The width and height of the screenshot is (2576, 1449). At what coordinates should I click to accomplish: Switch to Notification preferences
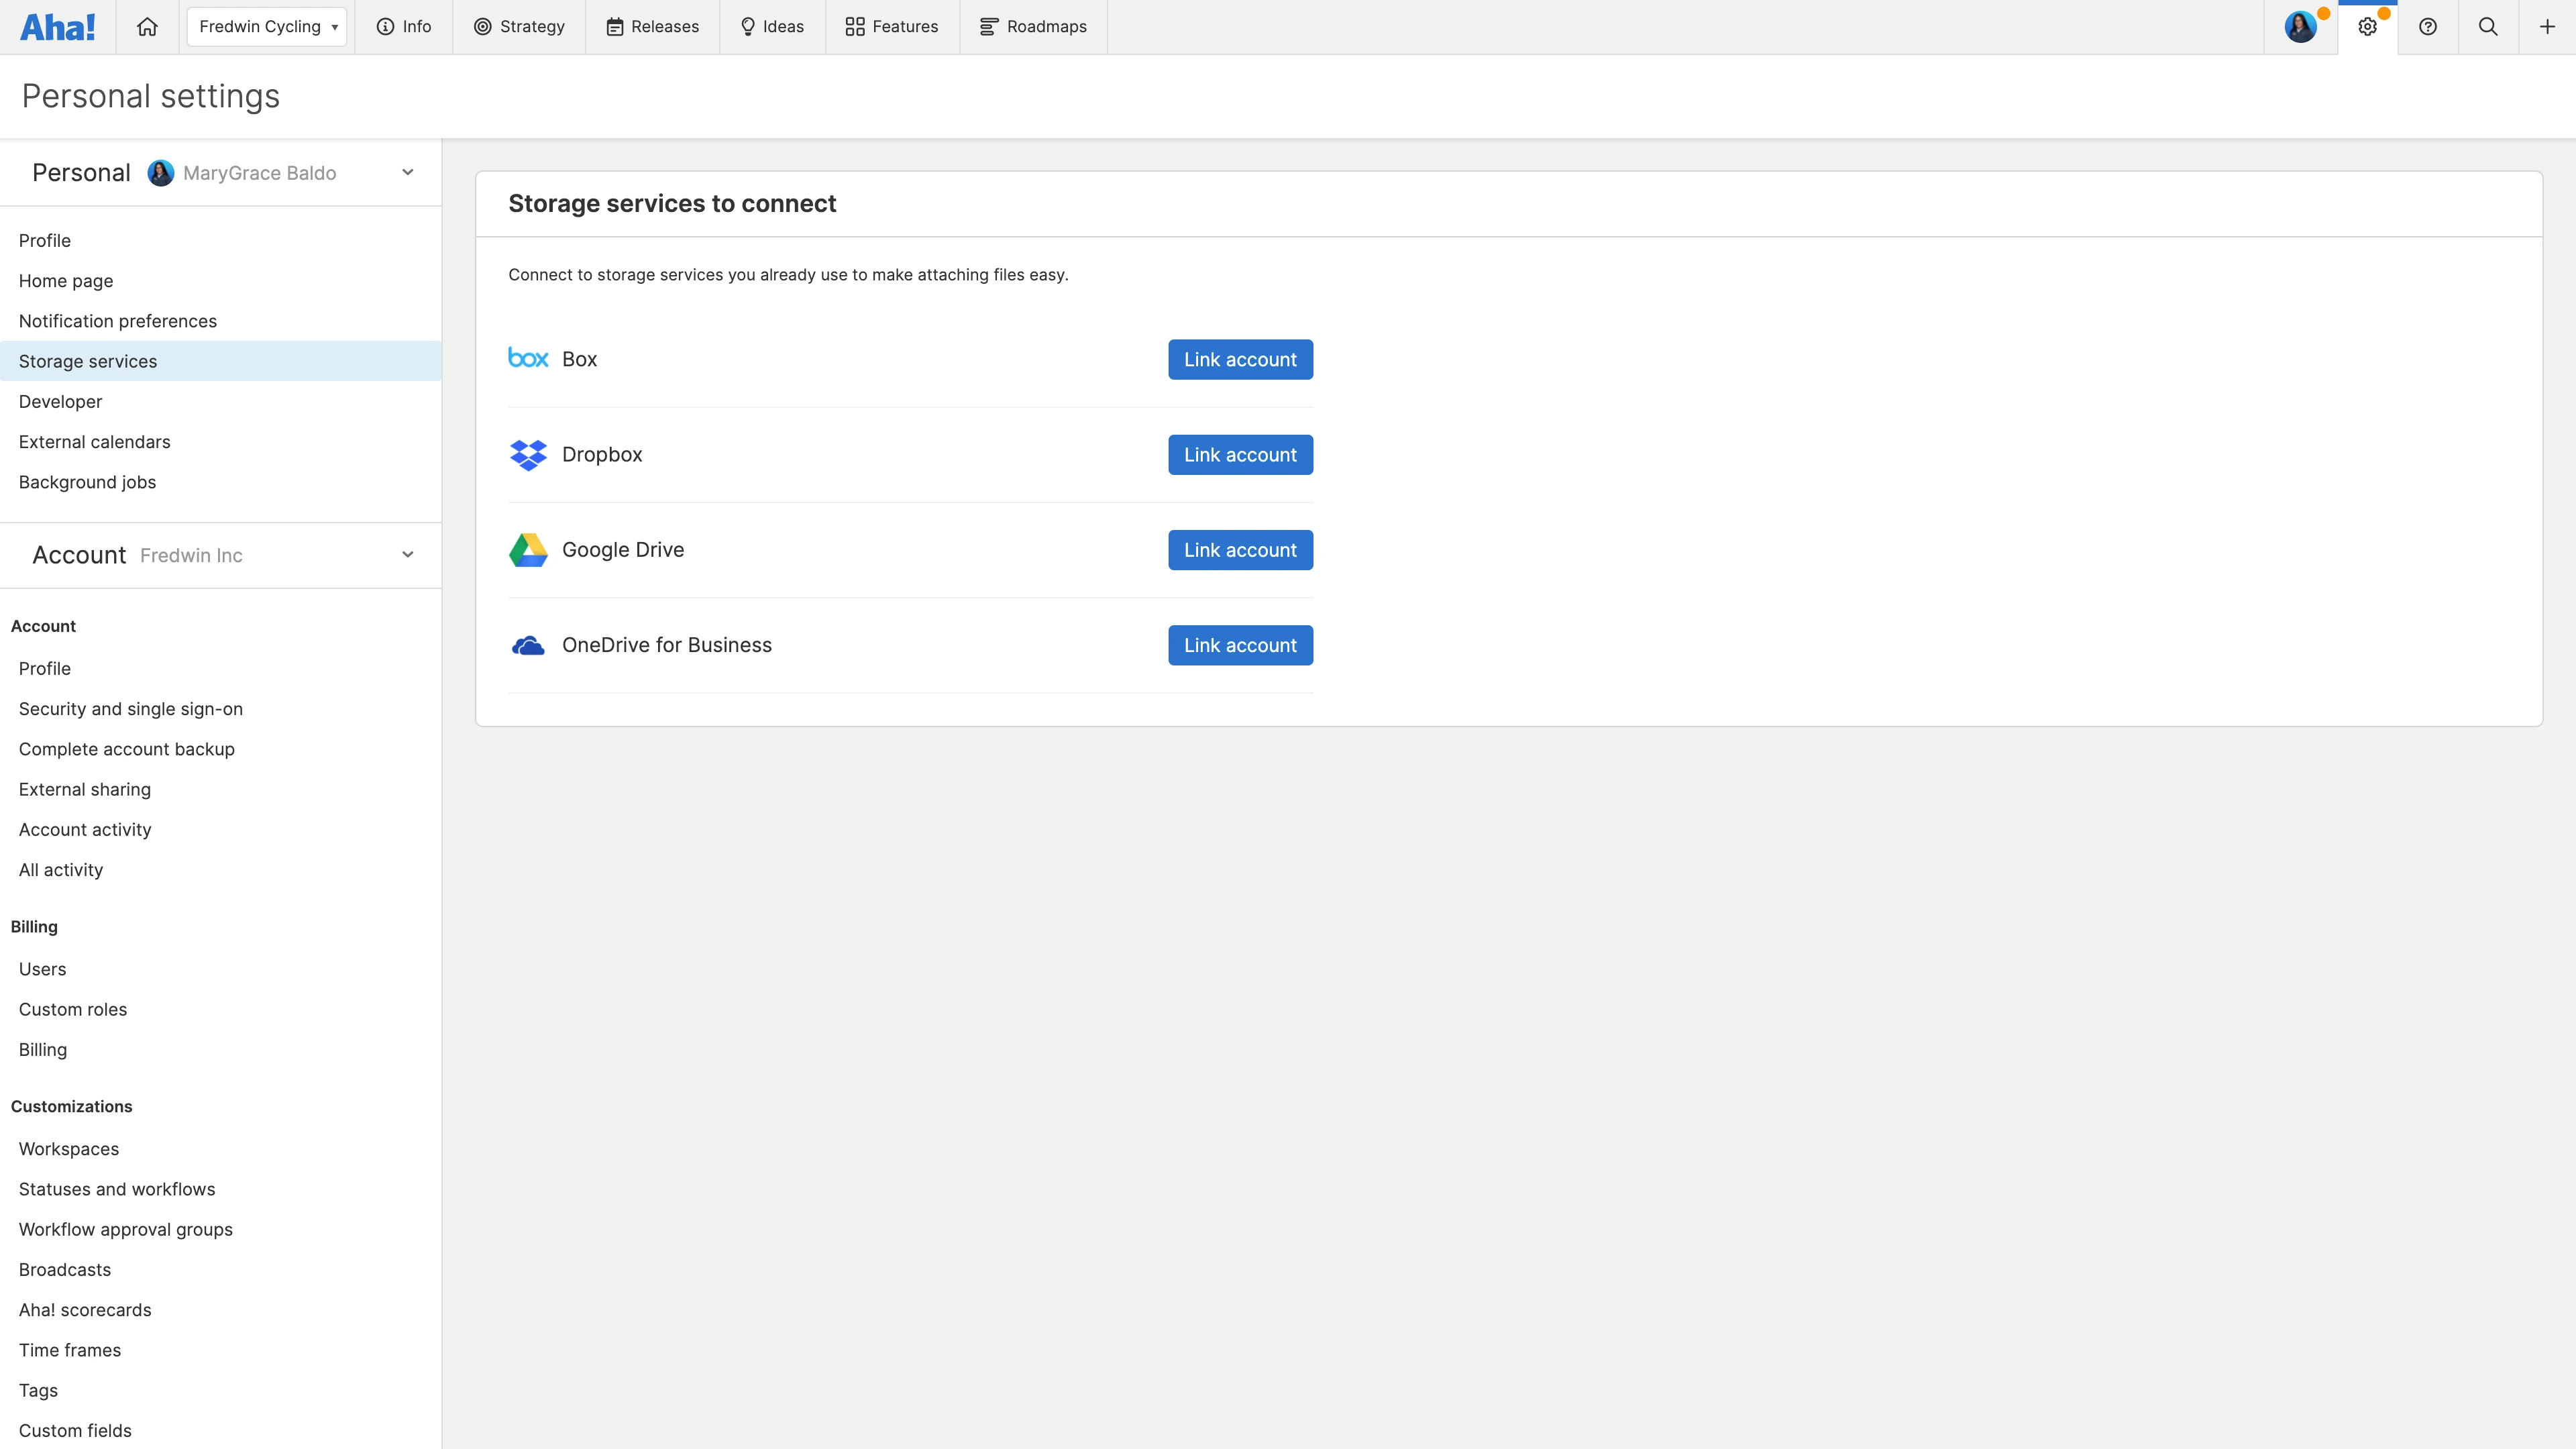click(117, 321)
